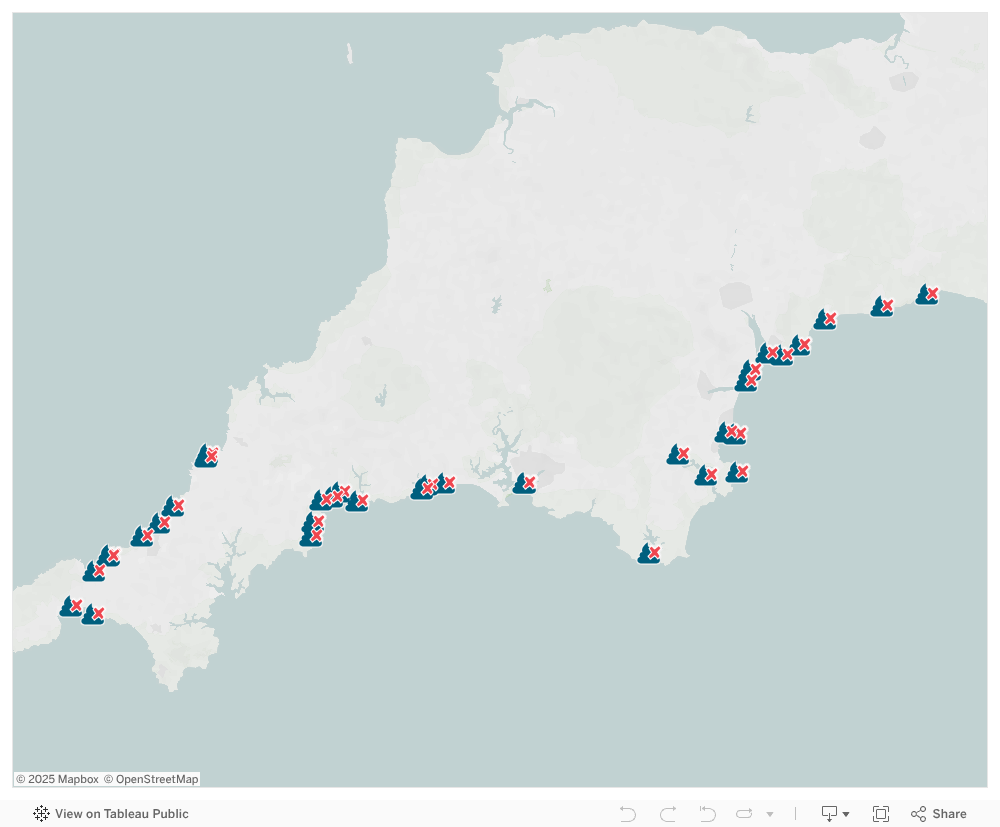Screen dimensions: 1000x827
Task: Click the Tableau logo icon in the footer
Action: coord(41,814)
